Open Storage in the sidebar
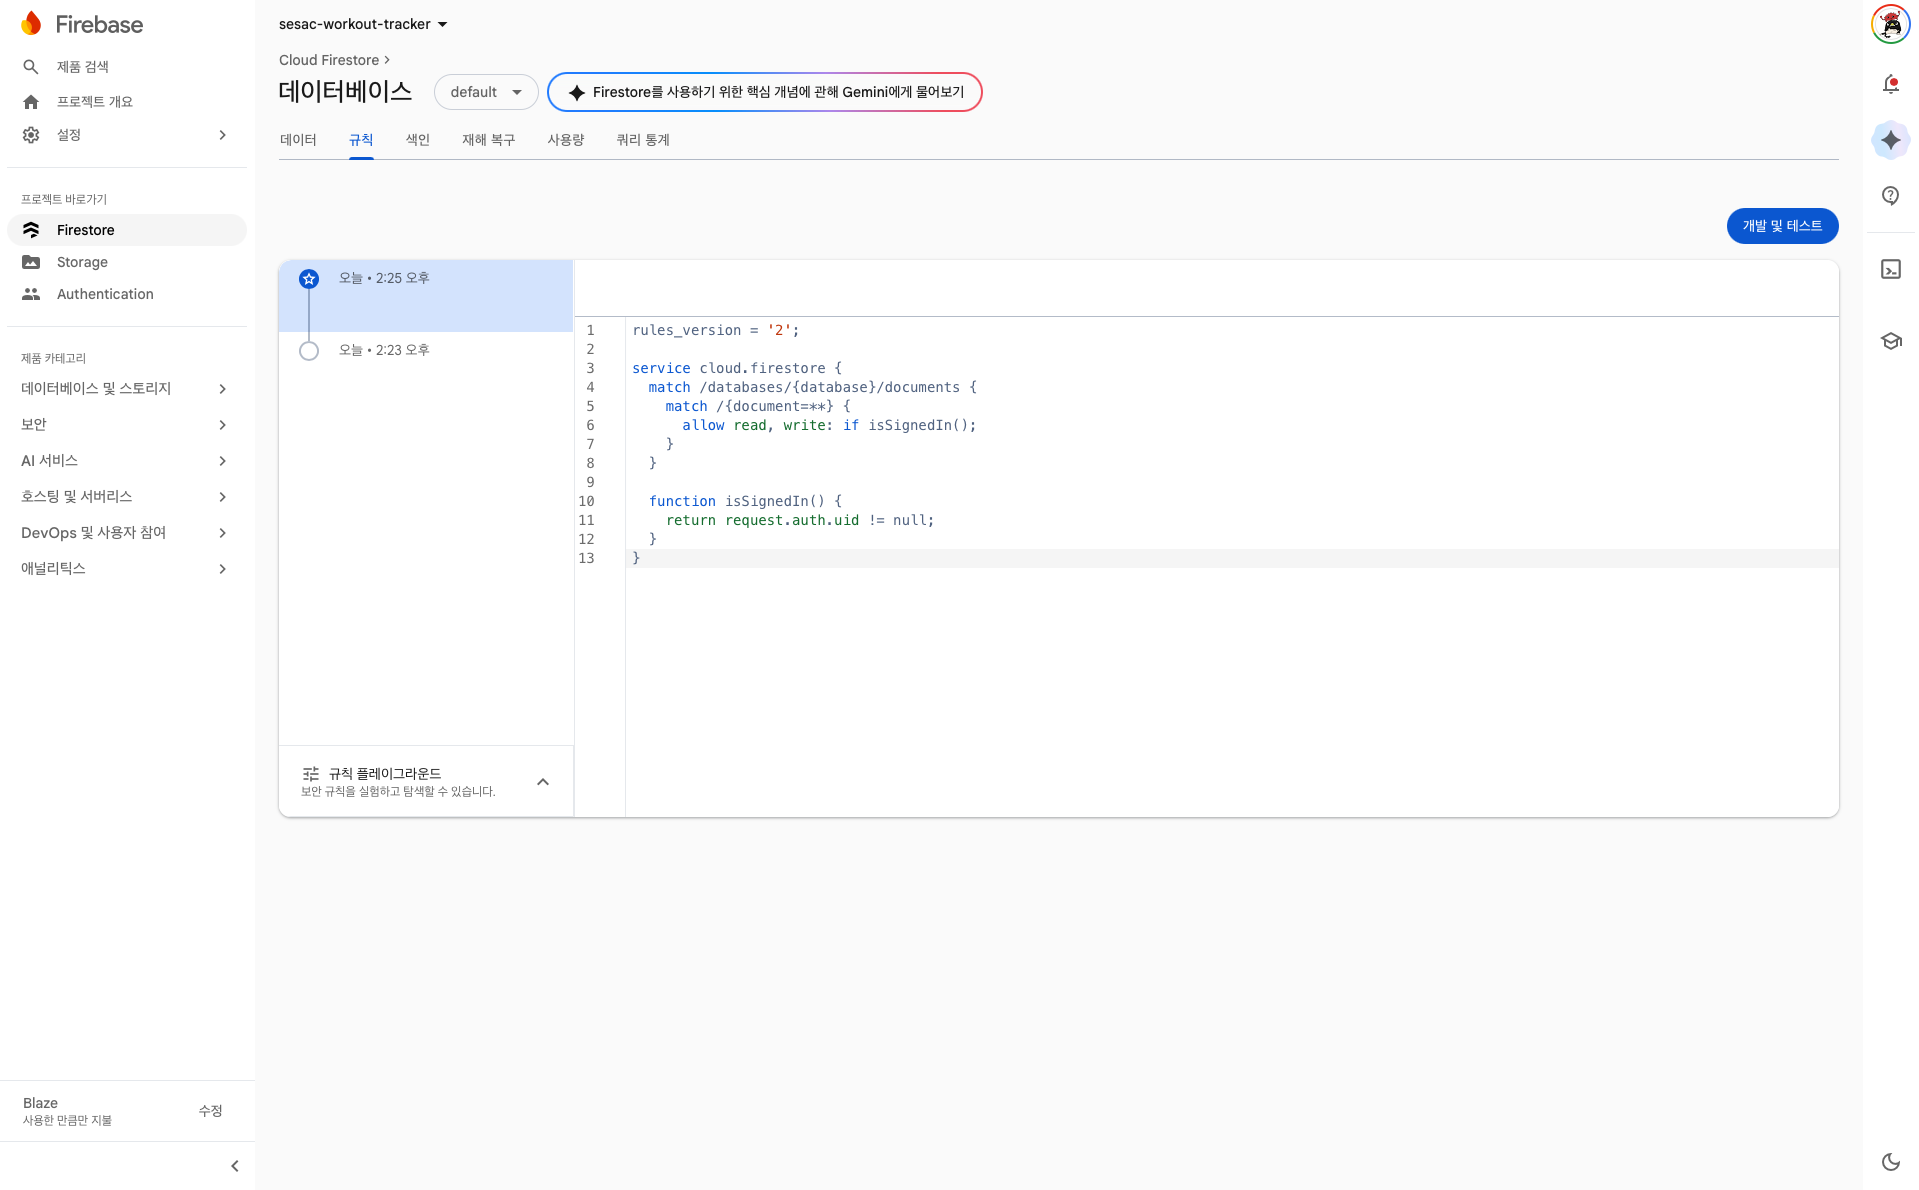 pyautogui.click(x=127, y=262)
